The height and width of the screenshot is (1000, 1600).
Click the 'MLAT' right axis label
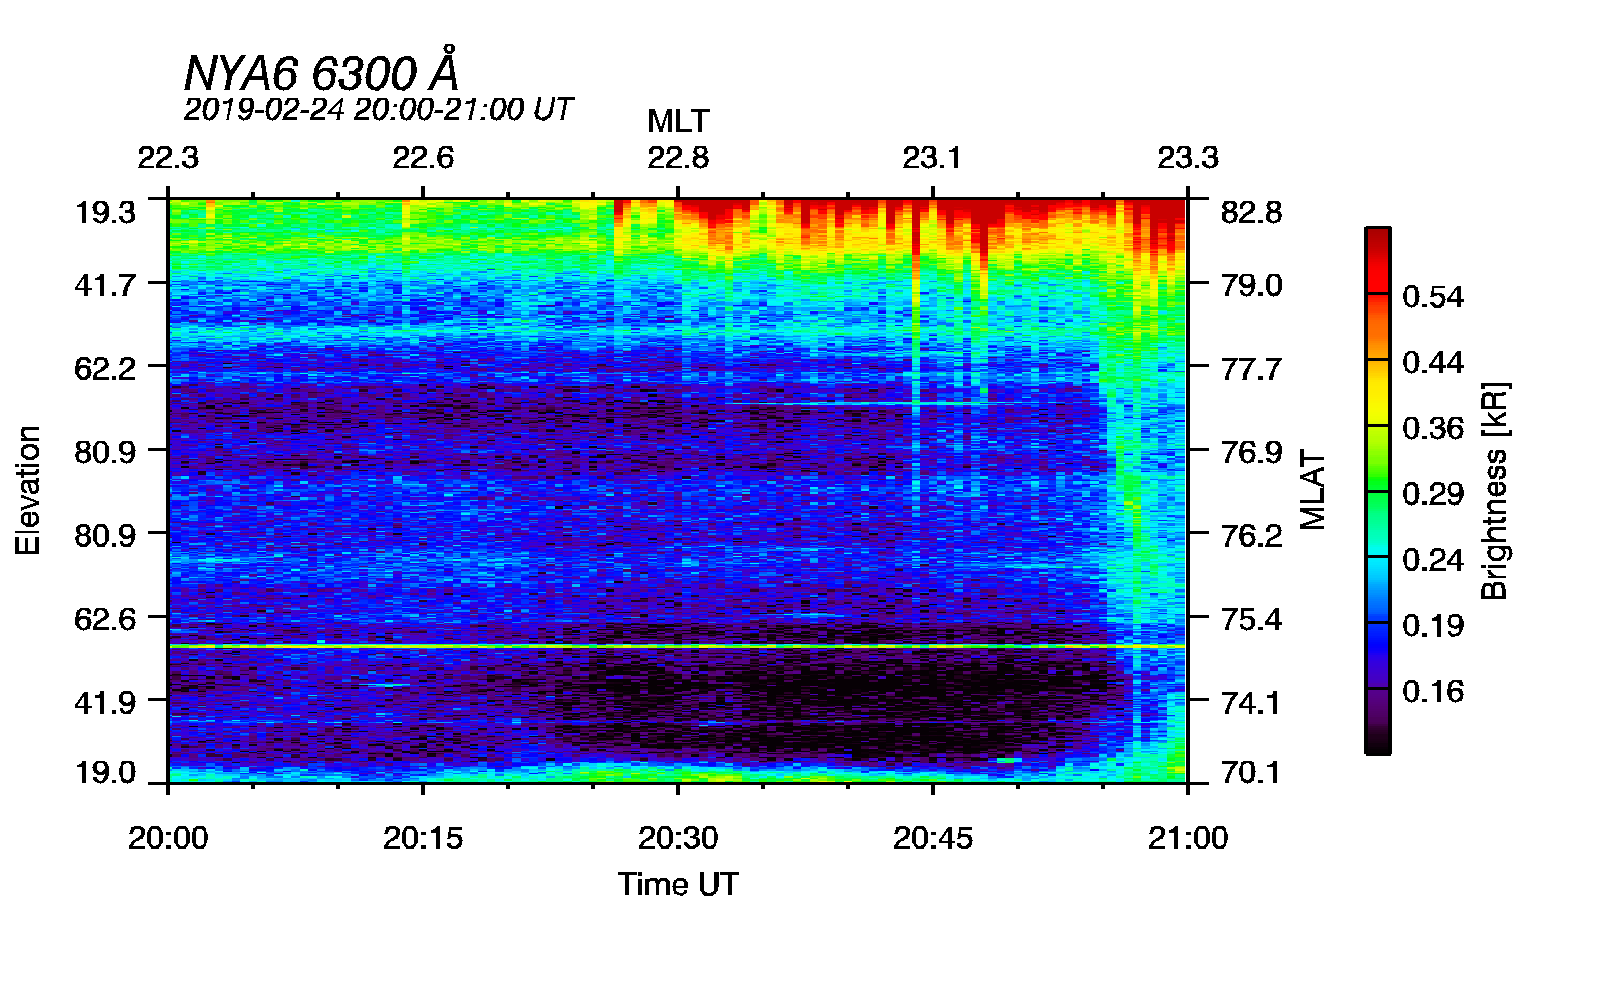(x=1313, y=490)
